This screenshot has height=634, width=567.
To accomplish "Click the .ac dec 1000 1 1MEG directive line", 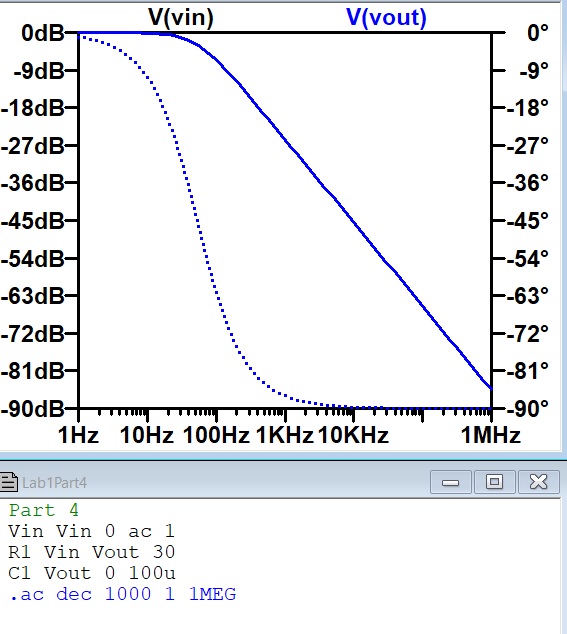I will pyautogui.click(x=123, y=594).
